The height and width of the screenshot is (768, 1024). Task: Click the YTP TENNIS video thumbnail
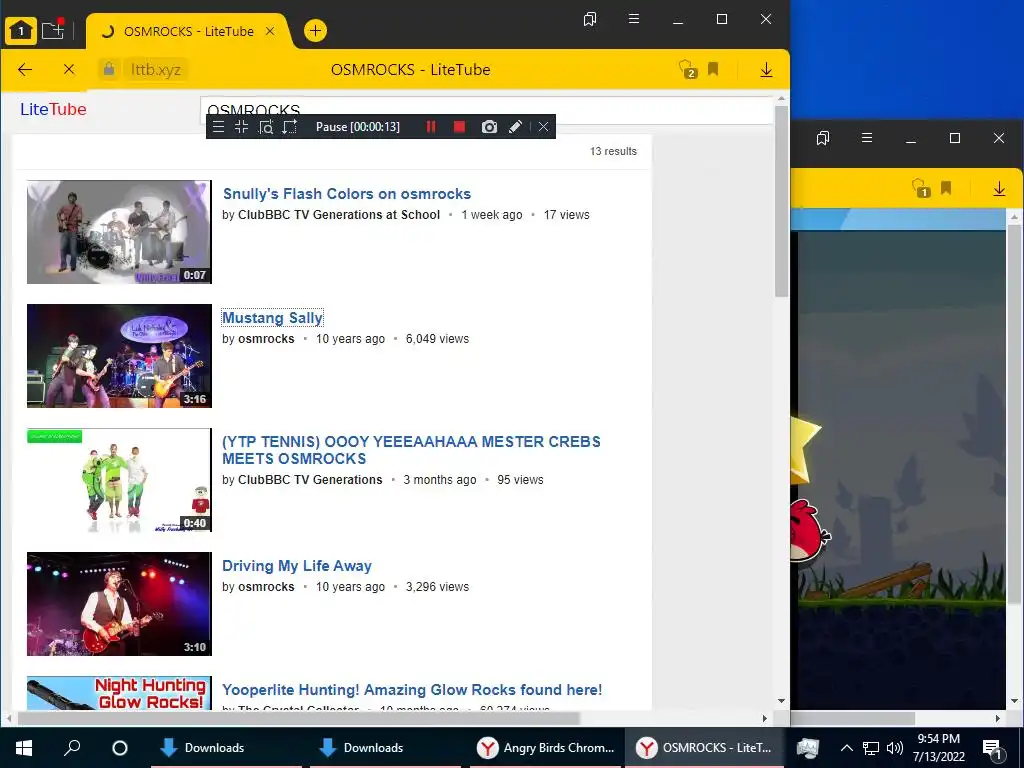(120, 480)
